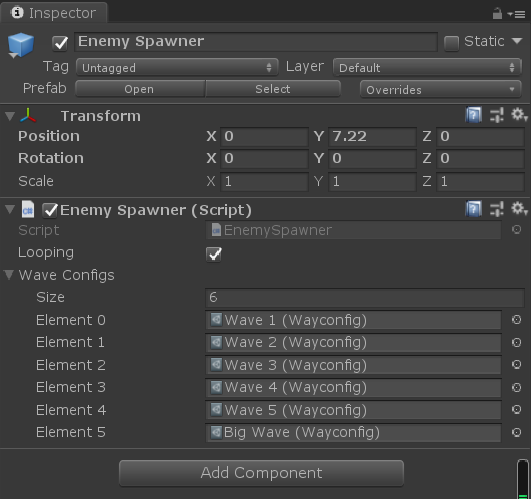Open Enemy Spawner script gear menu
531x499 pixels.
[x=519, y=209]
